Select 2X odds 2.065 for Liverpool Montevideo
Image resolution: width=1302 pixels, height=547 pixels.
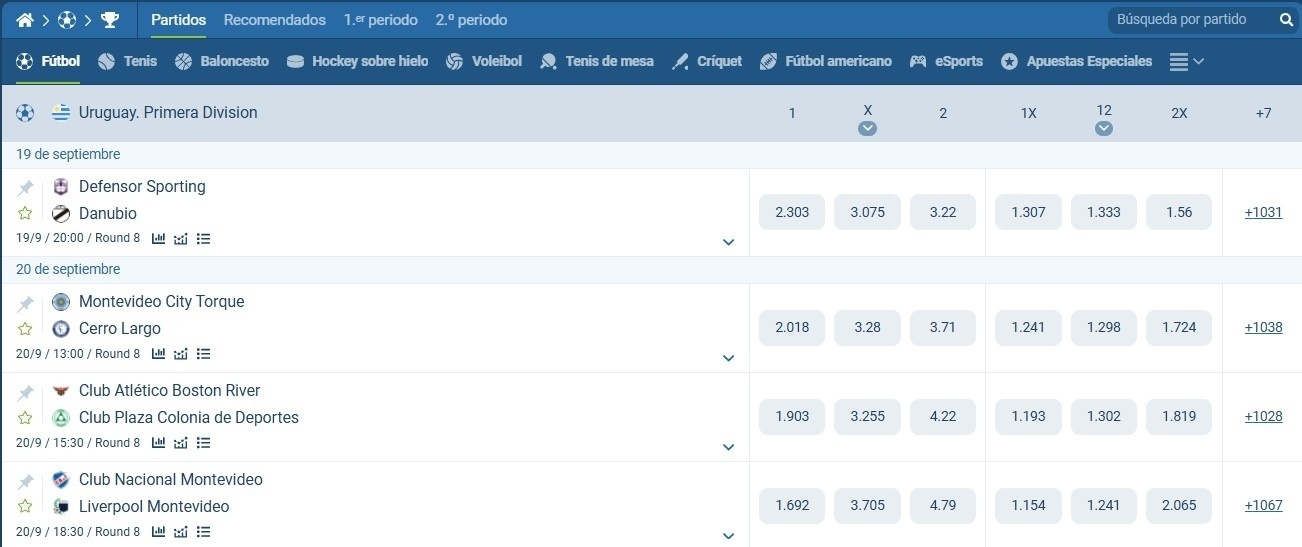(1179, 505)
